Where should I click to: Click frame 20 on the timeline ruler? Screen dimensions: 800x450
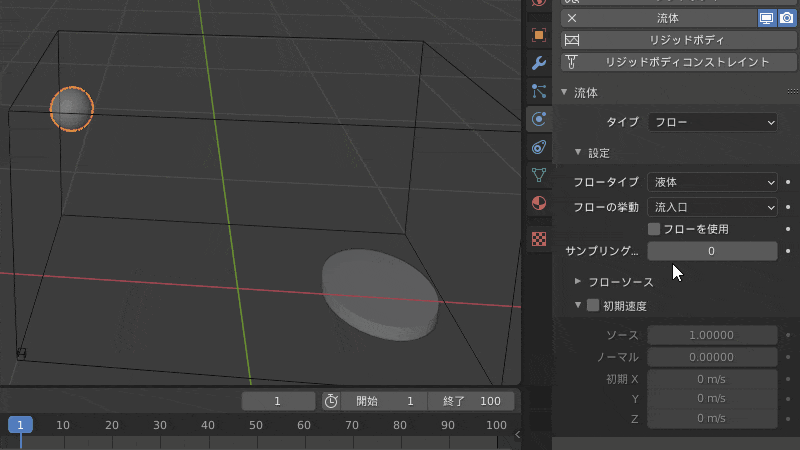coord(111,425)
